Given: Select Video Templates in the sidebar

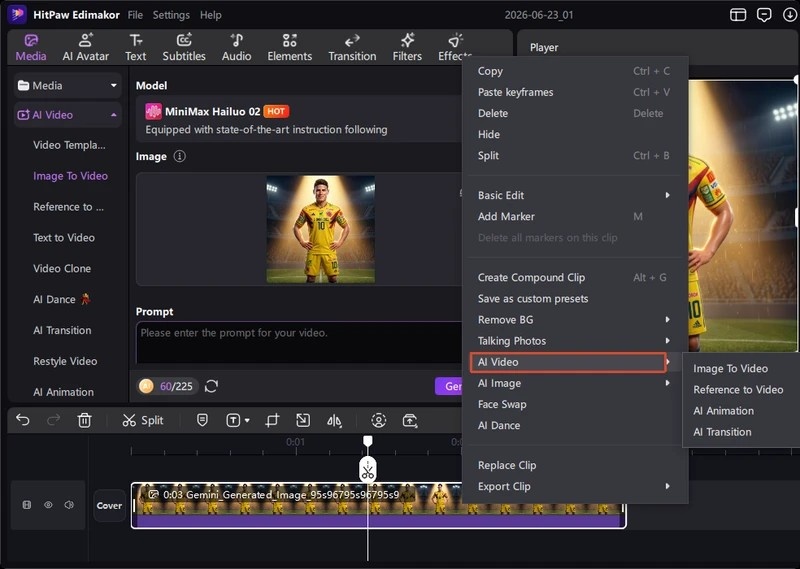Looking at the screenshot, I should [x=69, y=145].
